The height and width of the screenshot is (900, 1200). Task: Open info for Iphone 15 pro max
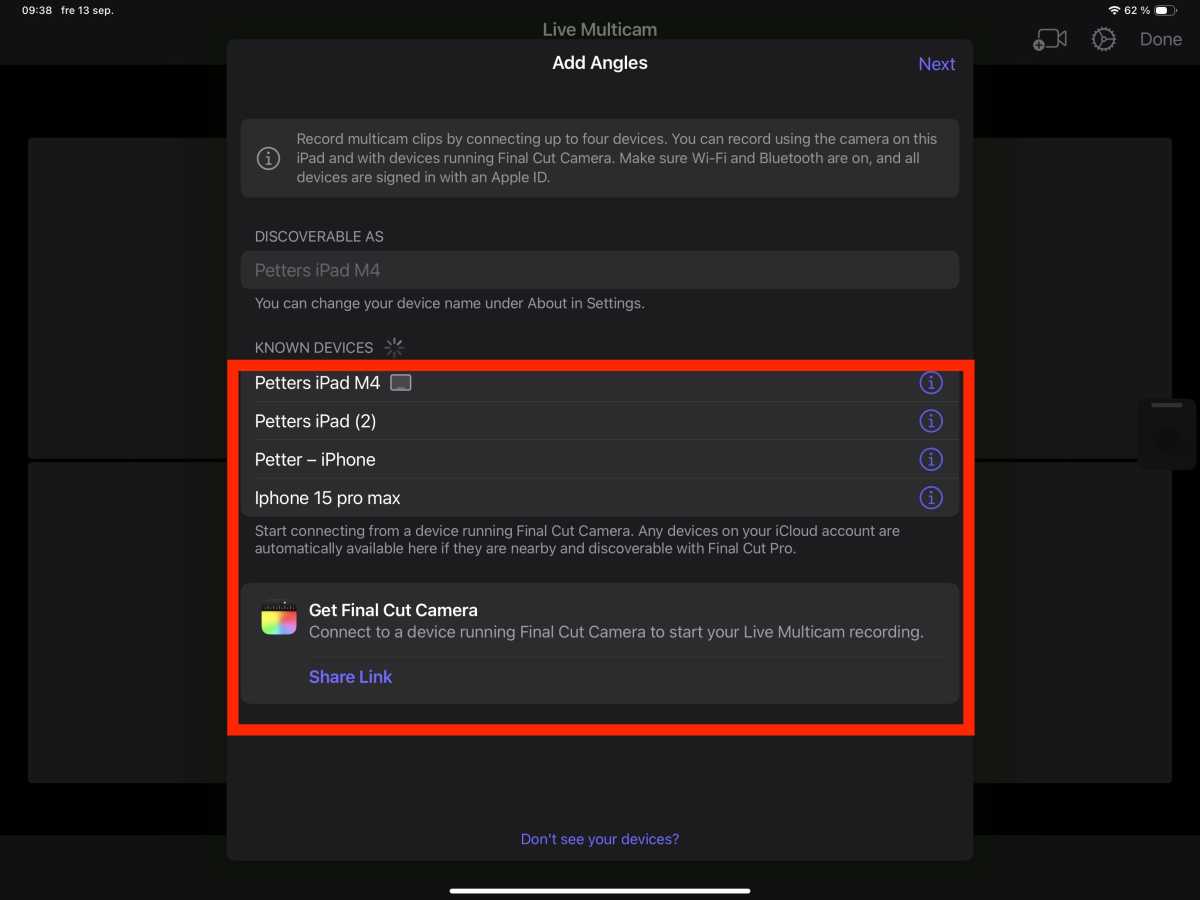click(x=931, y=497)
